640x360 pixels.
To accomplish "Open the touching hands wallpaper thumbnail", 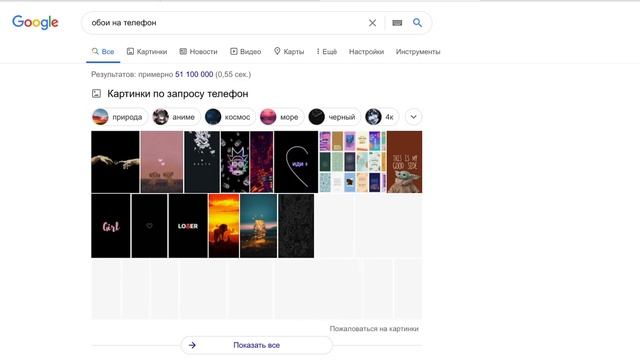I will [x=115, y=162].
